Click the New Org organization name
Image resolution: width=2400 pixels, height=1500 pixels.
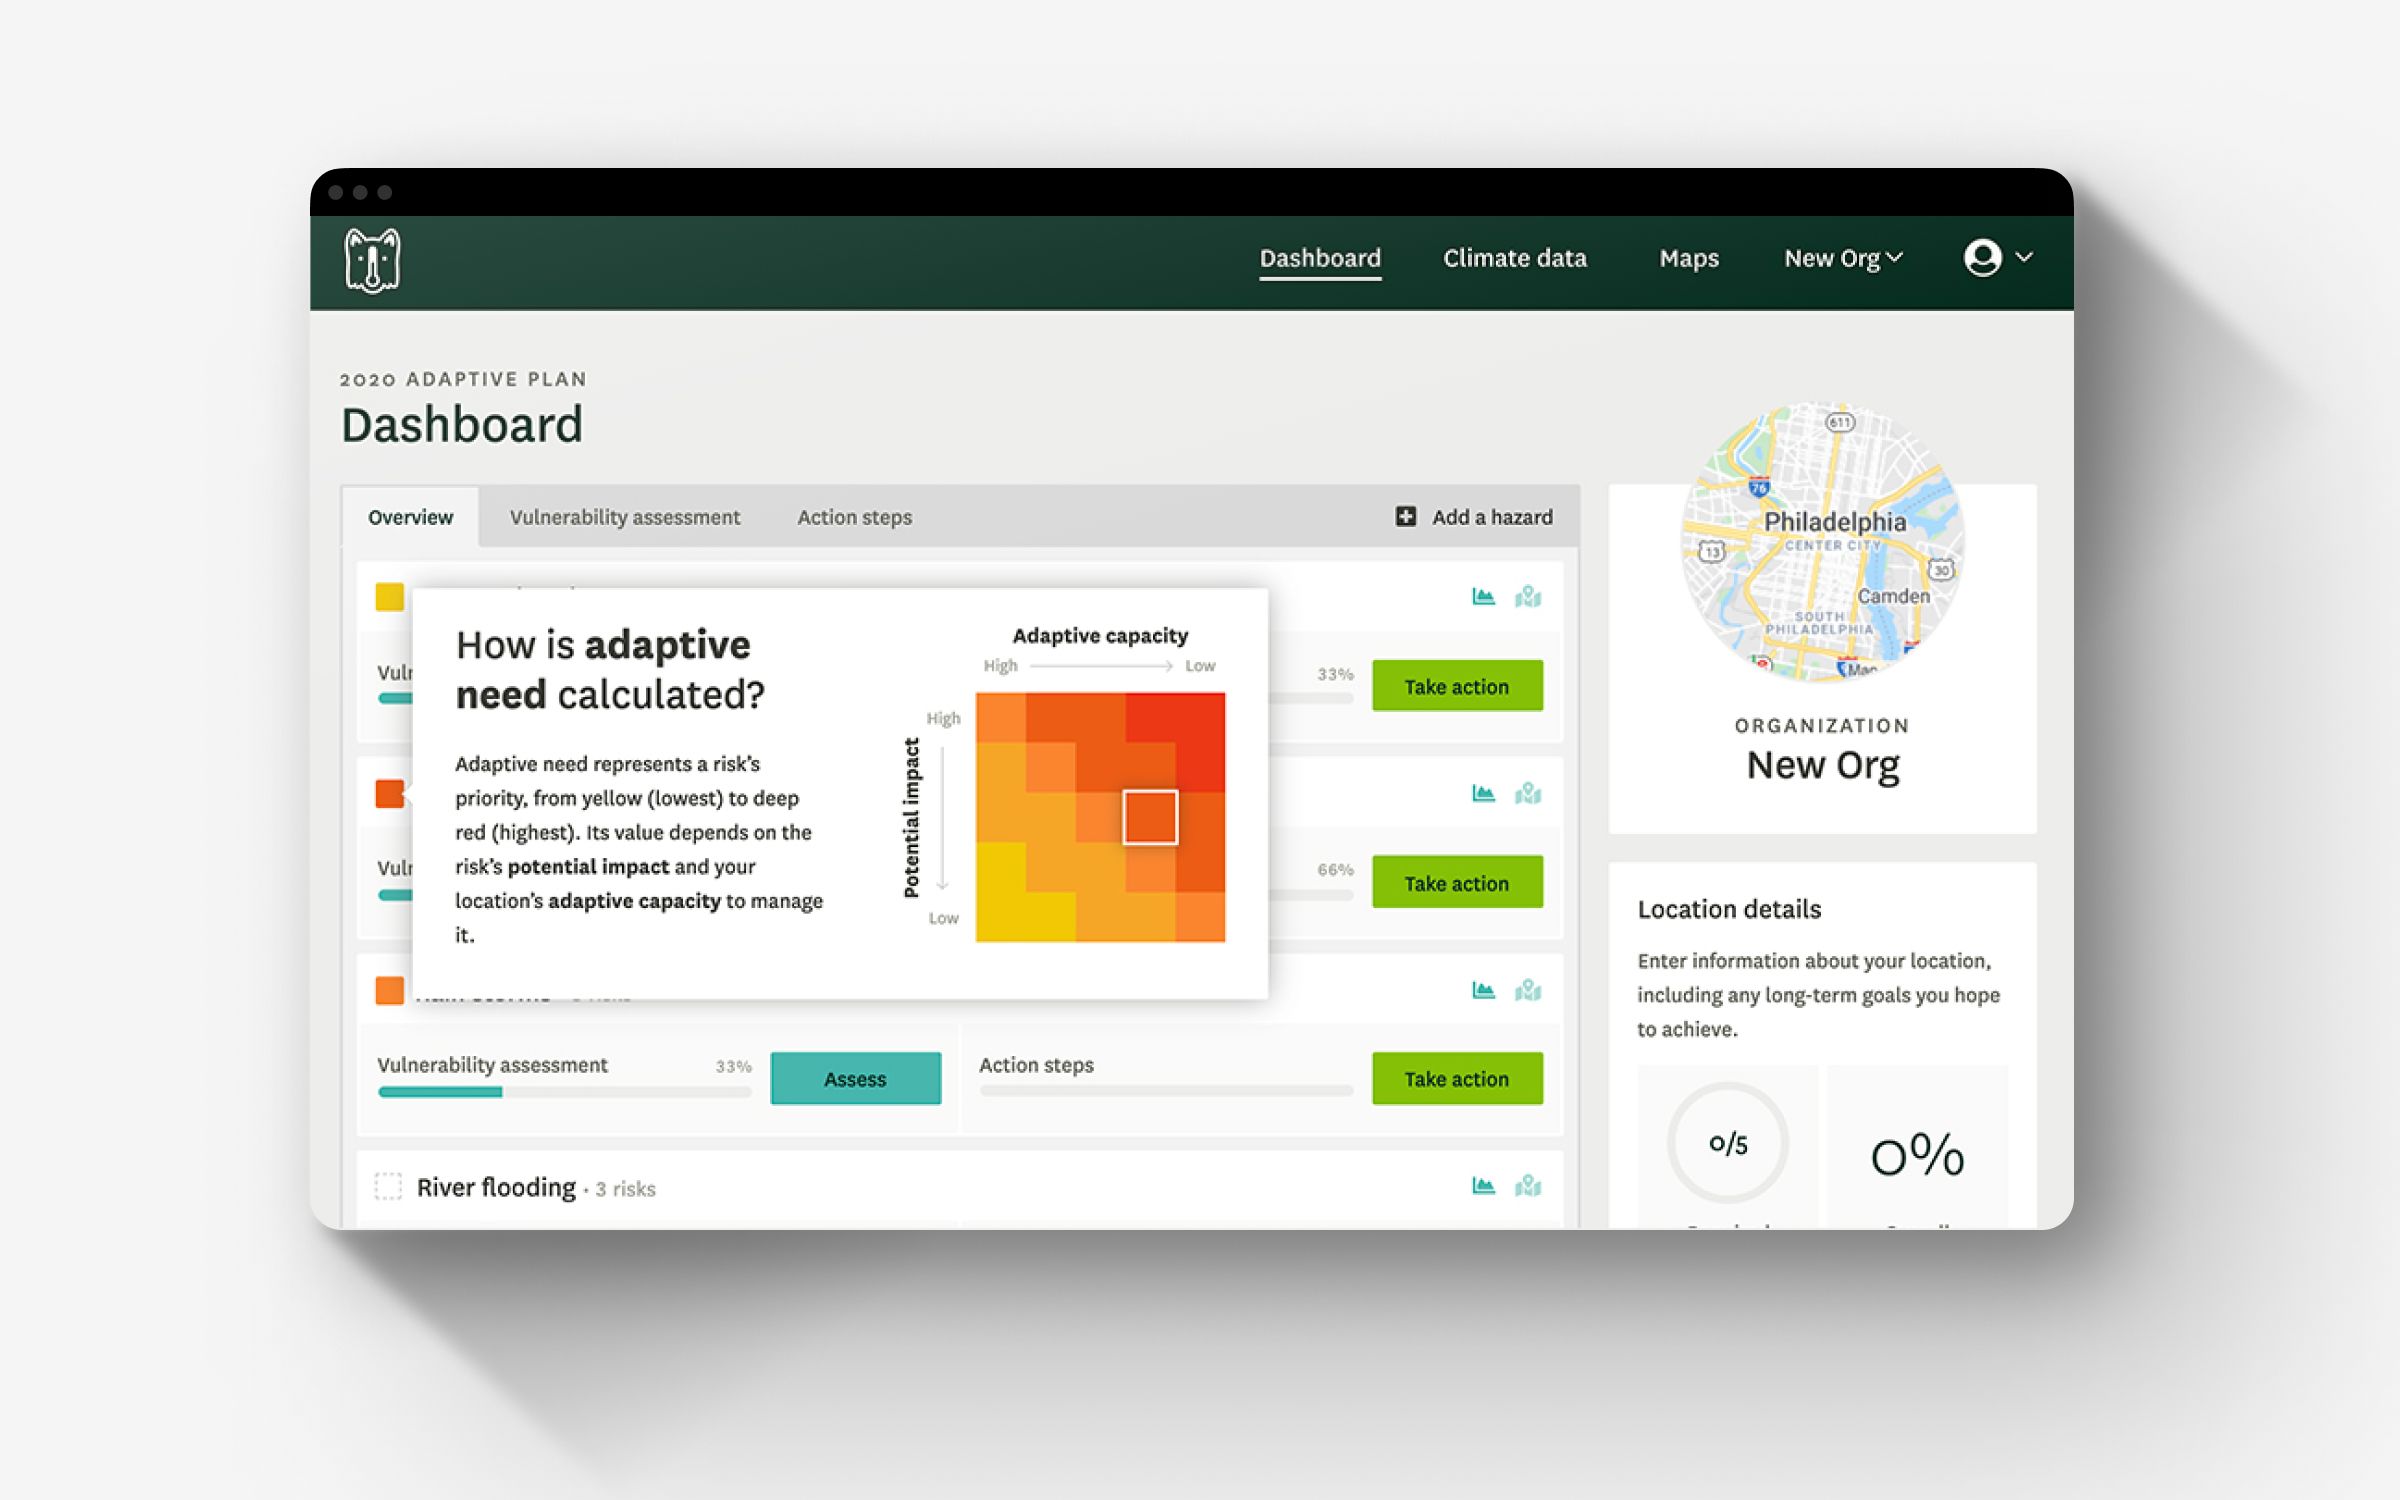pos(1822,765)
